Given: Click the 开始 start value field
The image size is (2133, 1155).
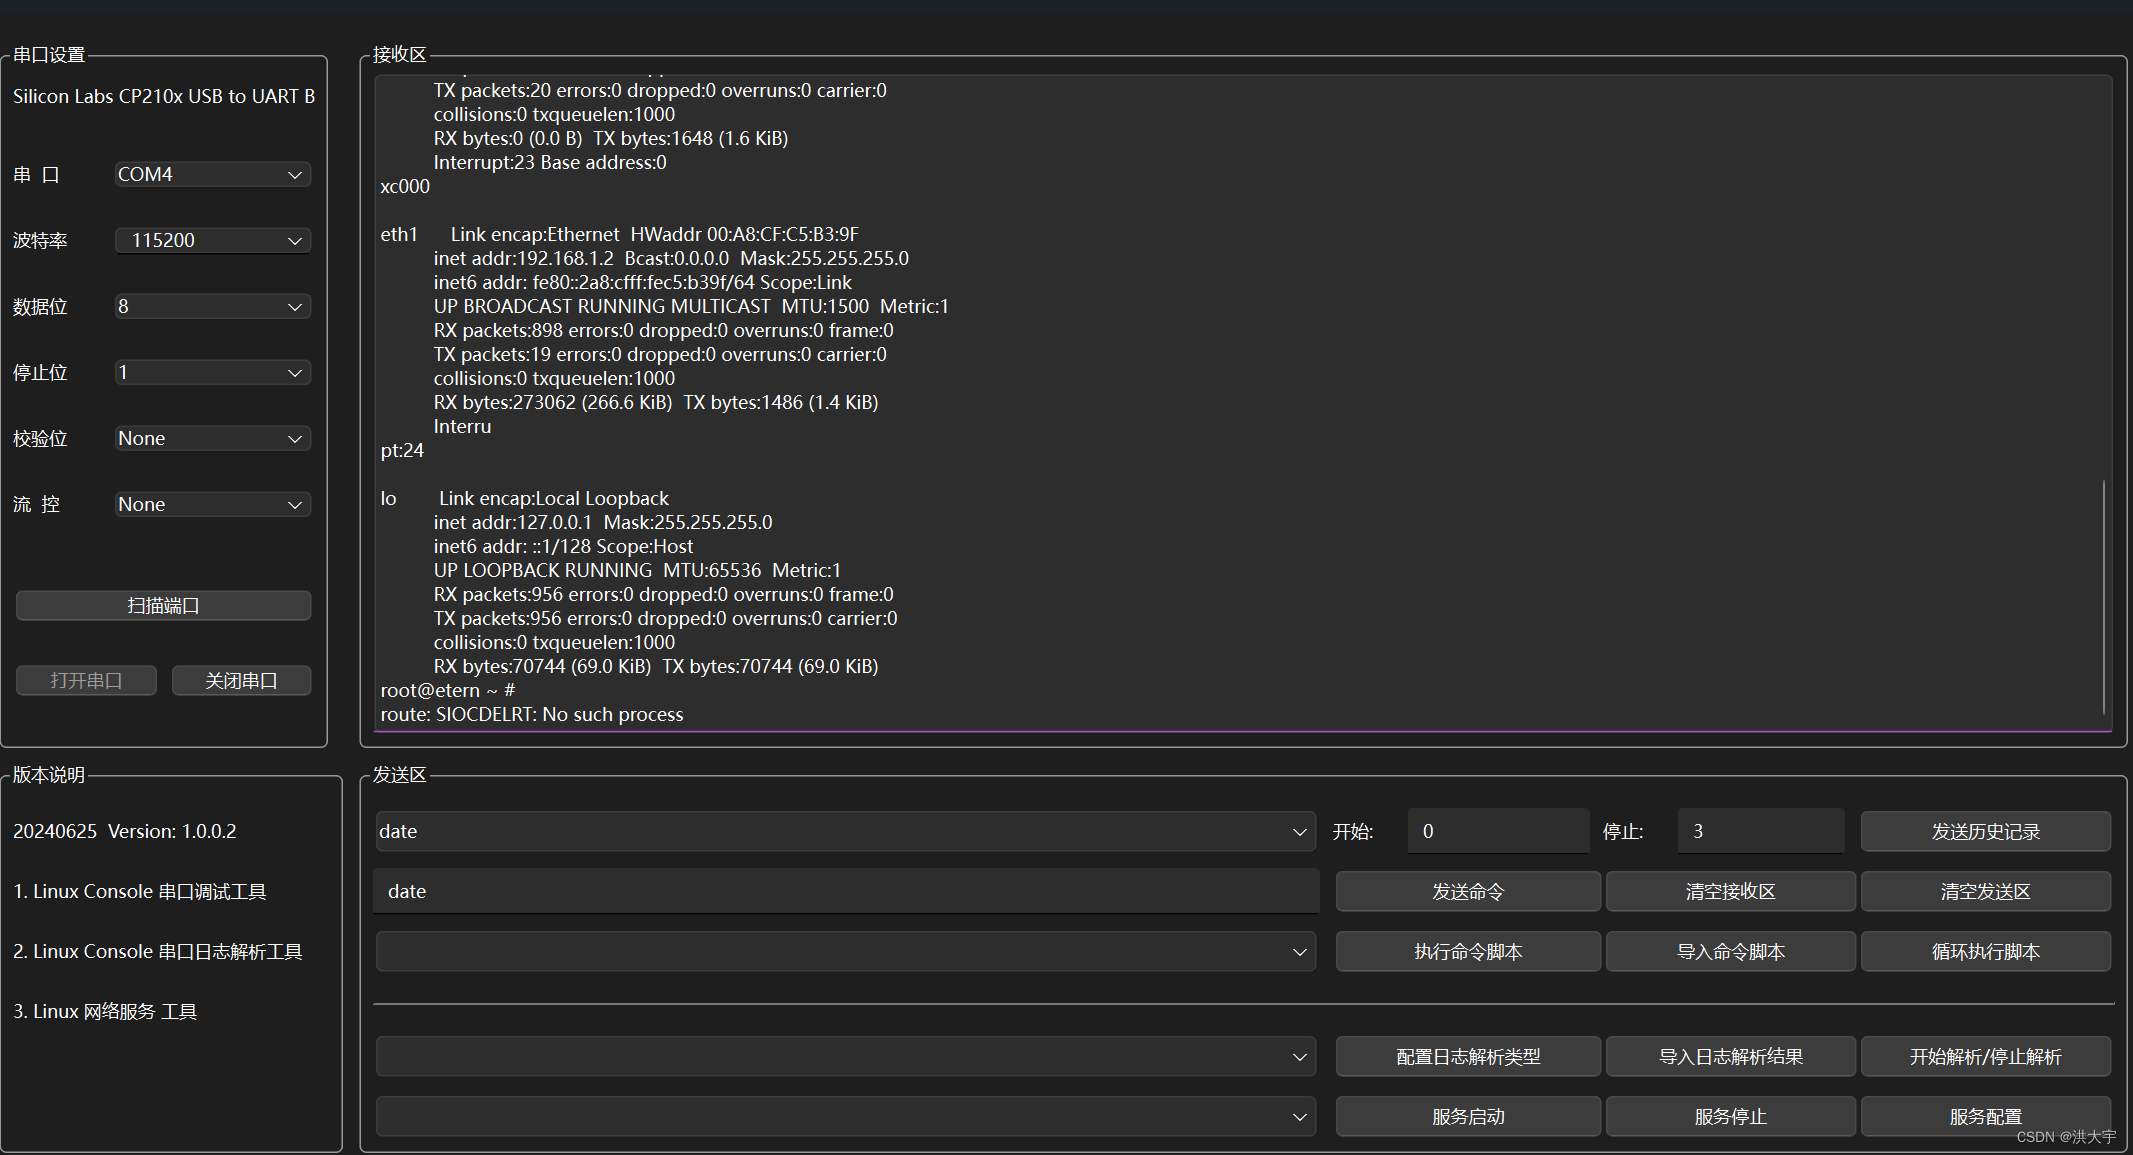Looking at the screenshot, I should pos(1498,831).
